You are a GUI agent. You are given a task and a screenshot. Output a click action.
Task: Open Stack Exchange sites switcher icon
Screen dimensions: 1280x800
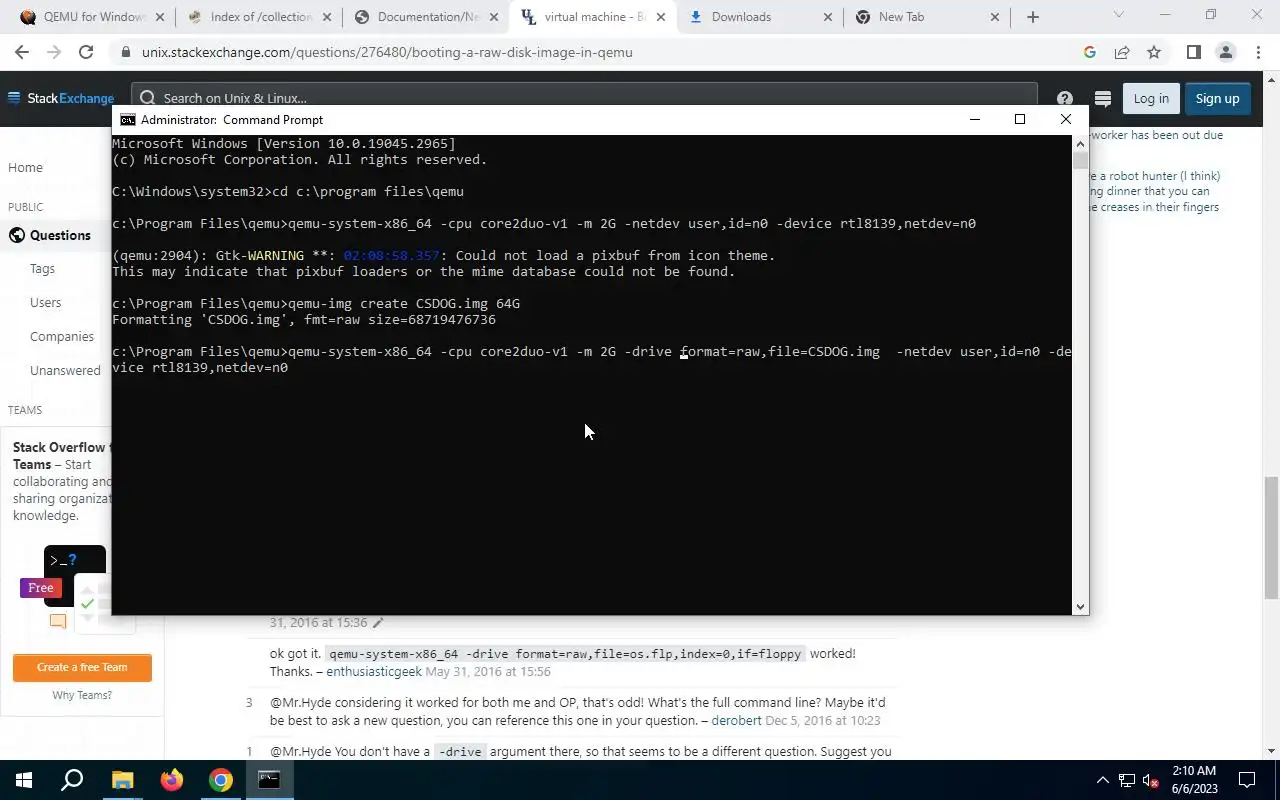coord(1103,98)
